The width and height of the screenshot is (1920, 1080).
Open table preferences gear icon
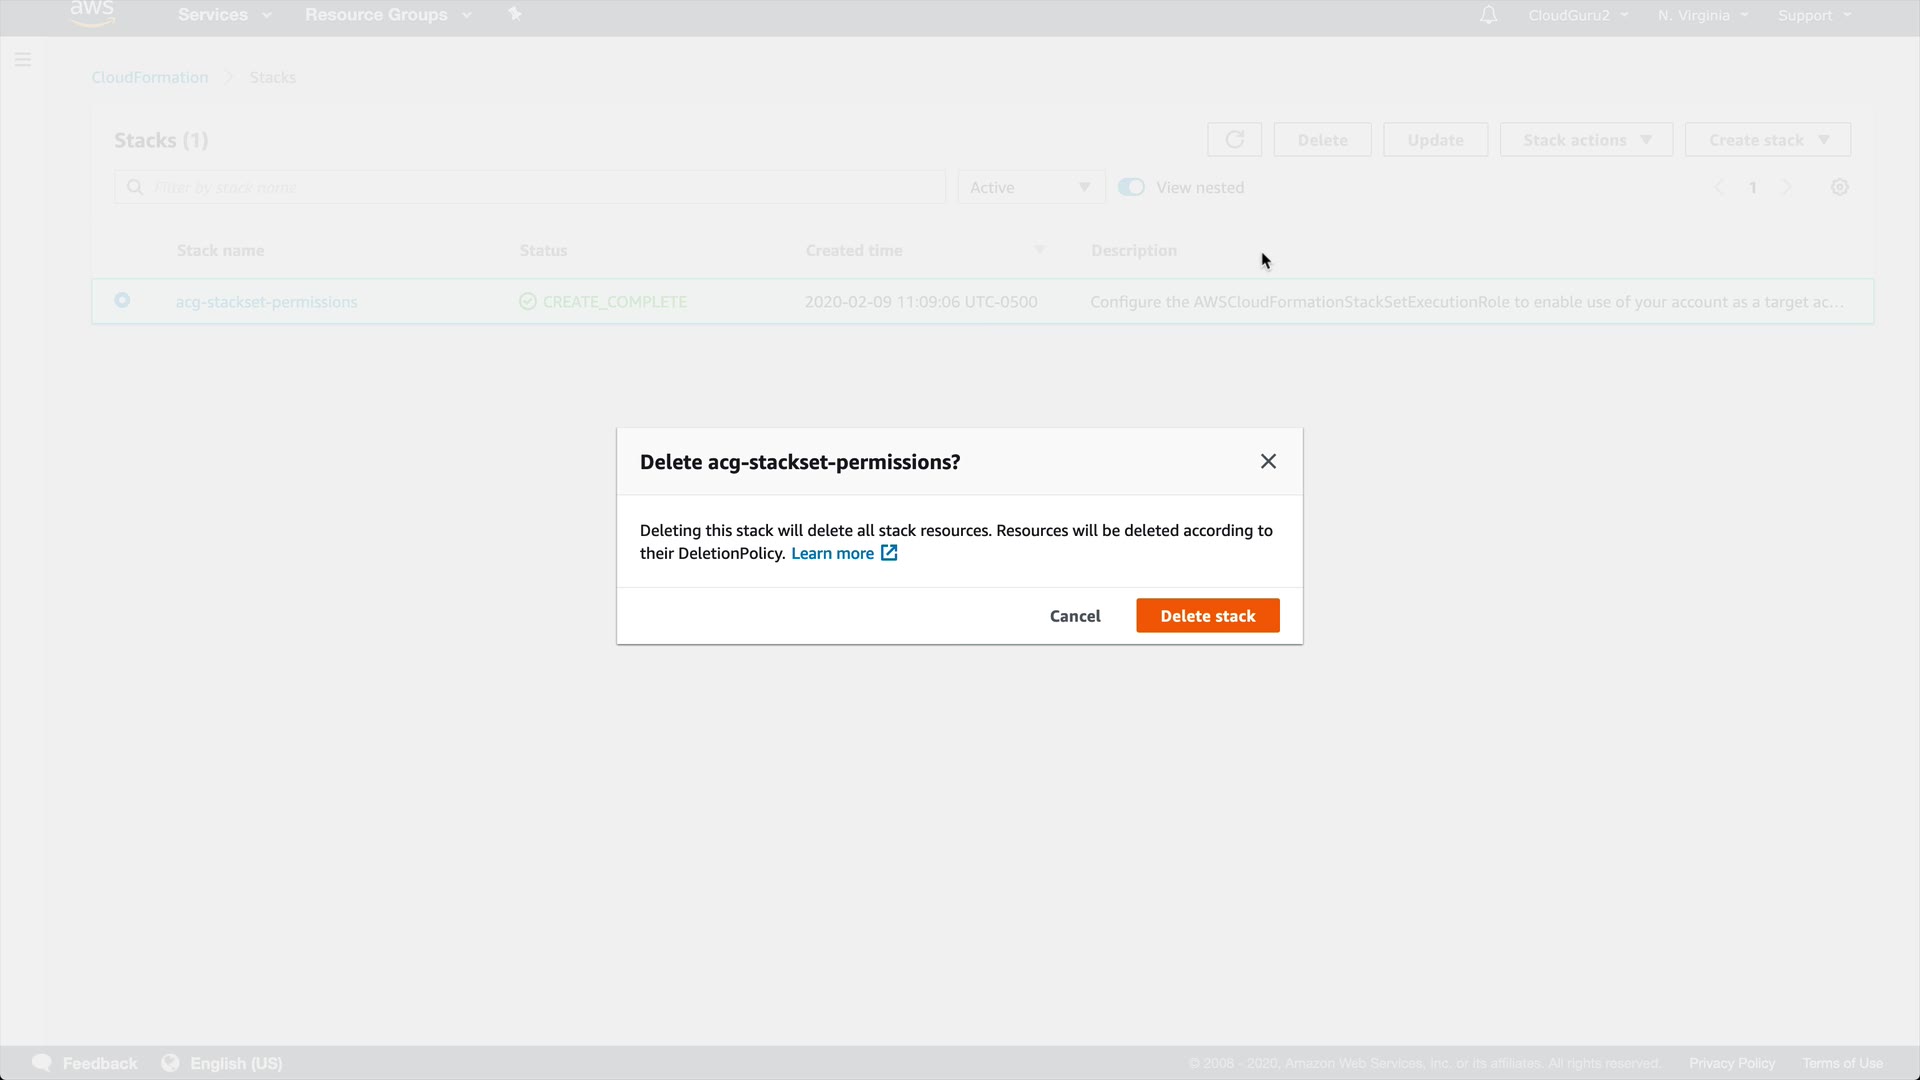pos(1839,187)
